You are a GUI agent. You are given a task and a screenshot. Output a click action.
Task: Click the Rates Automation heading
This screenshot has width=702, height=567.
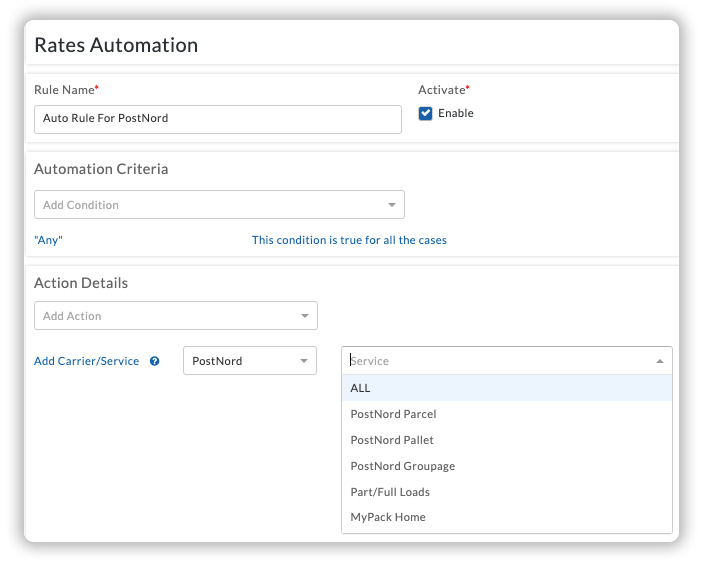(116, 45)
